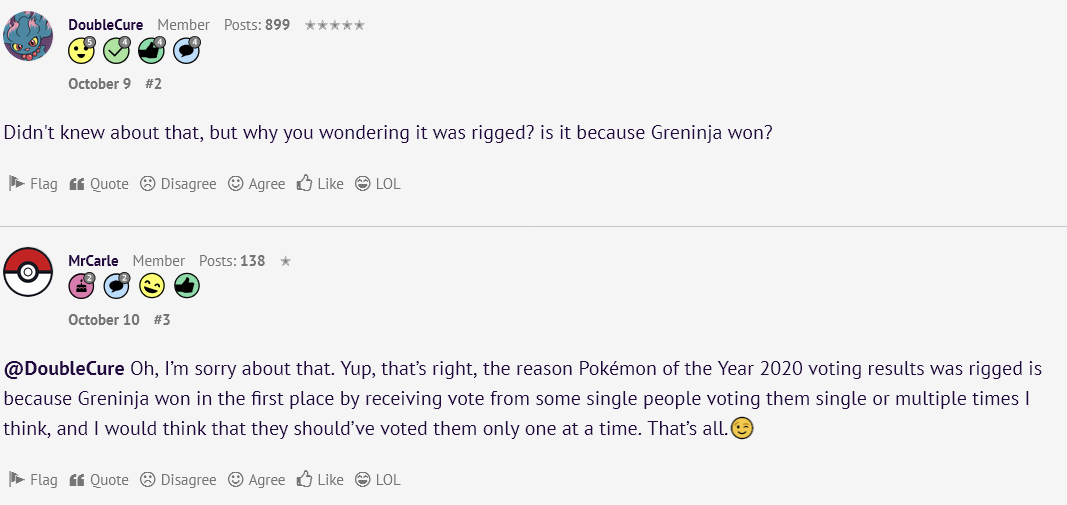This screenshot has height=505, width=1067.
Task: Click MrCarle's green thumbs-up badge
Action: (186, 287)
